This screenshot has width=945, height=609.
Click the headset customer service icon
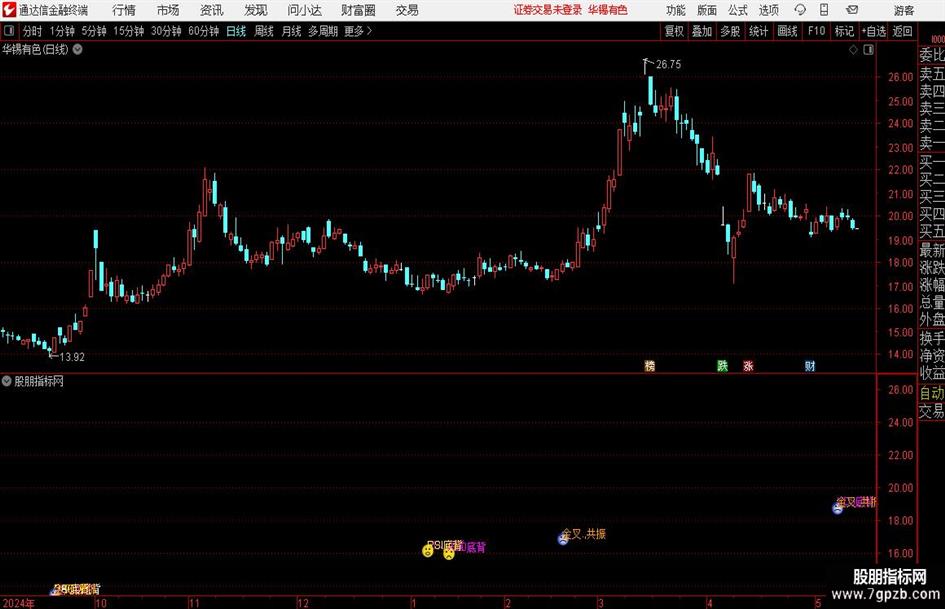pos(800,10)
